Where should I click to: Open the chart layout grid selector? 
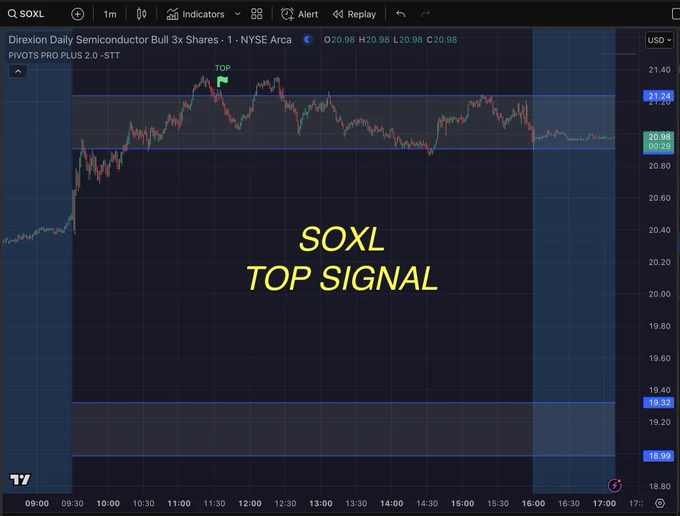(x=257, y=14)
